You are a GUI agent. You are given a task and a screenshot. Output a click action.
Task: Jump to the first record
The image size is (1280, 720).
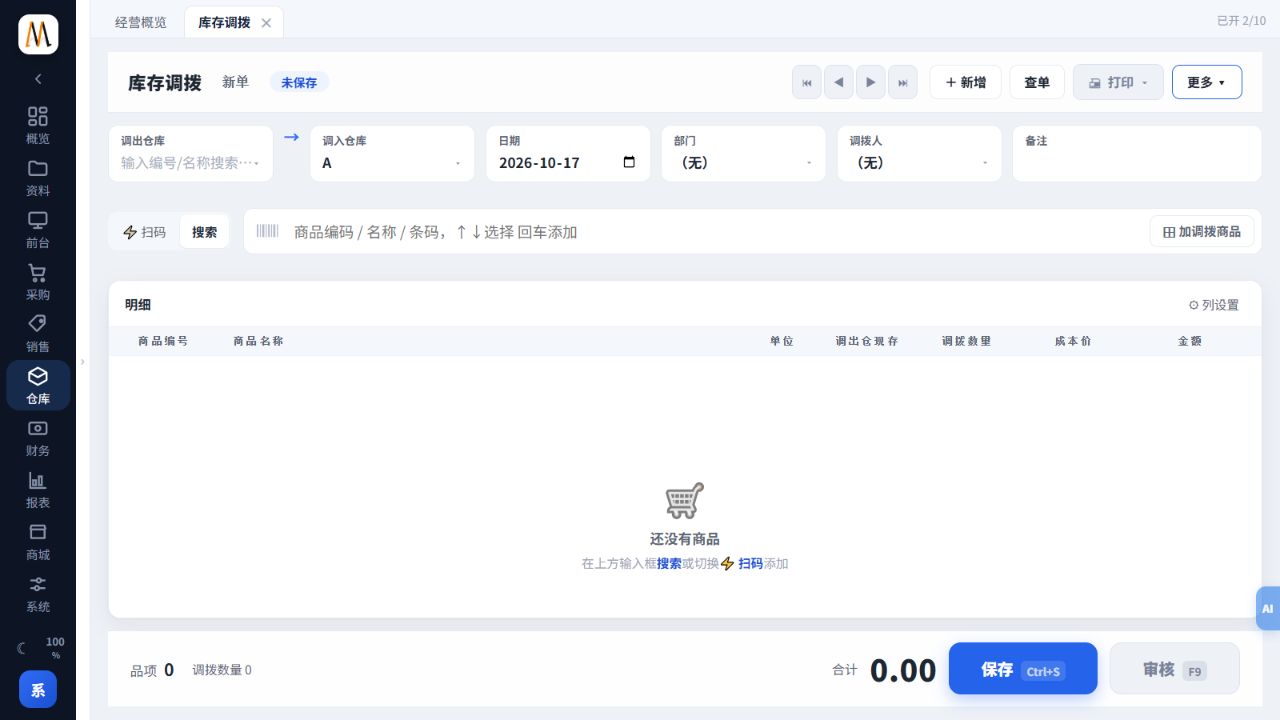coord(807,82)
